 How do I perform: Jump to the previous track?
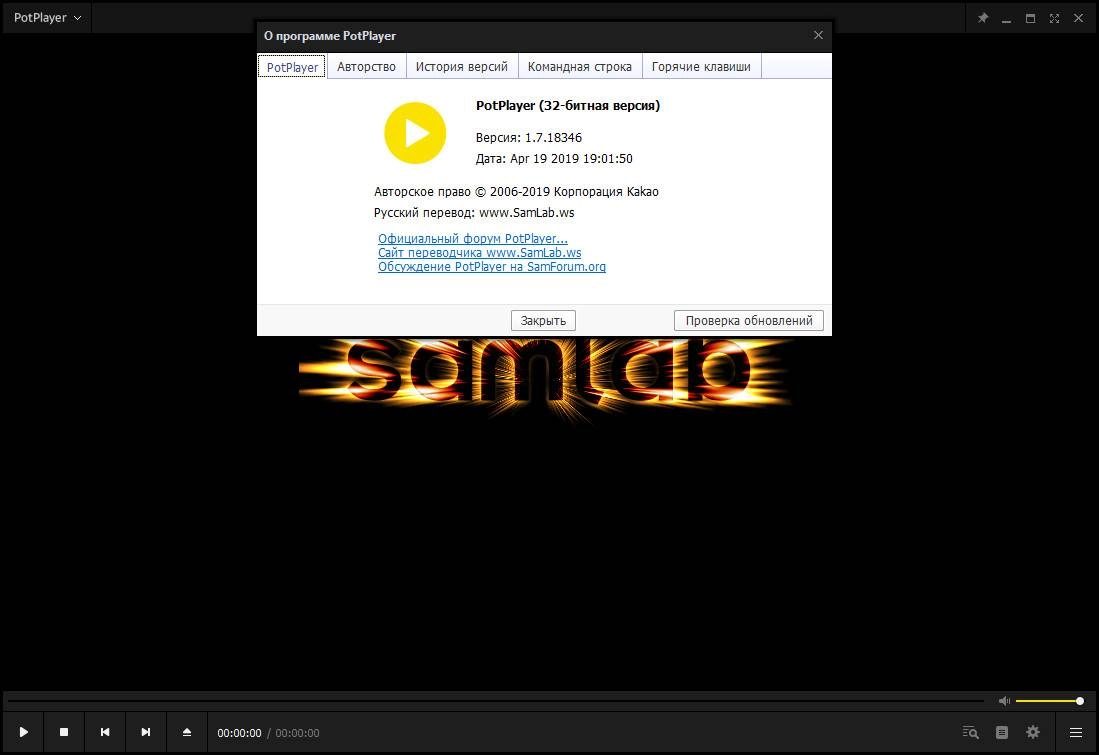coord(104,732)
